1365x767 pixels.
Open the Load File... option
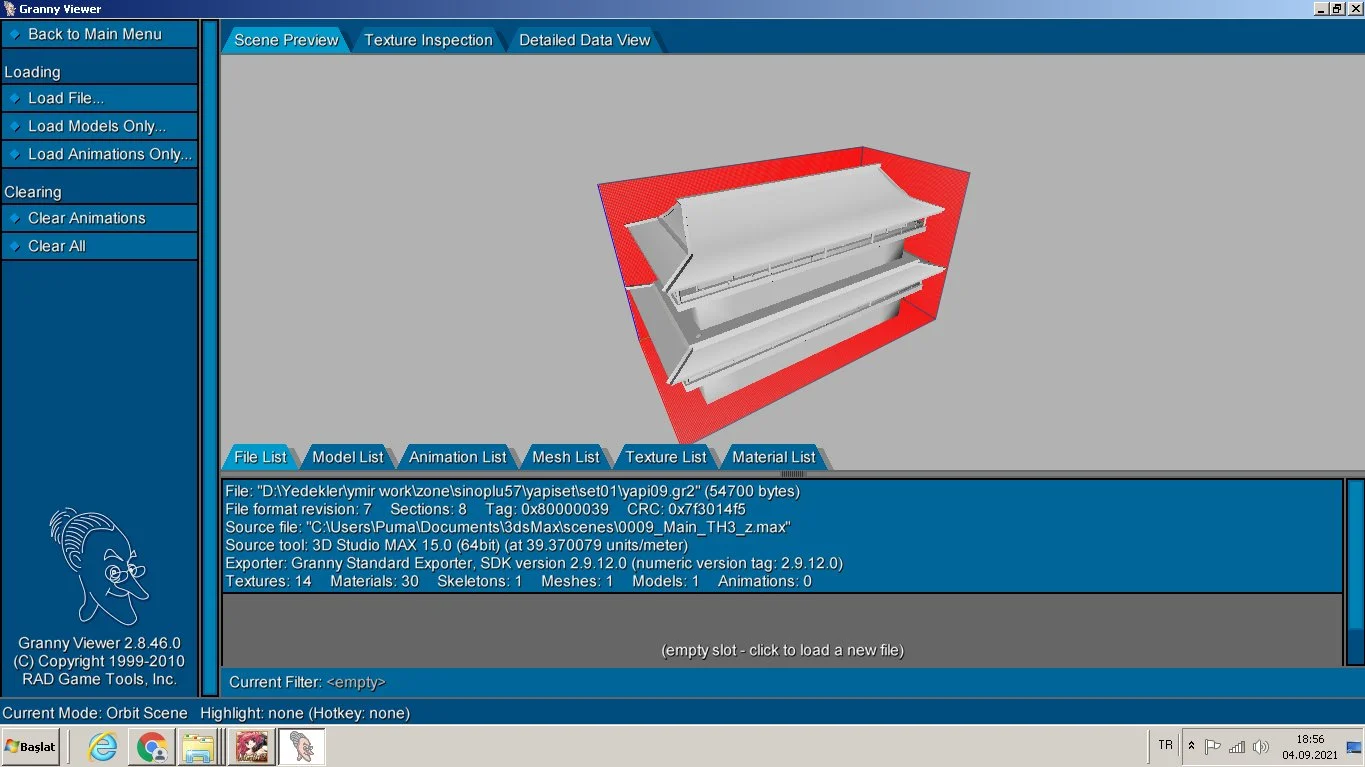click(99, 98)
